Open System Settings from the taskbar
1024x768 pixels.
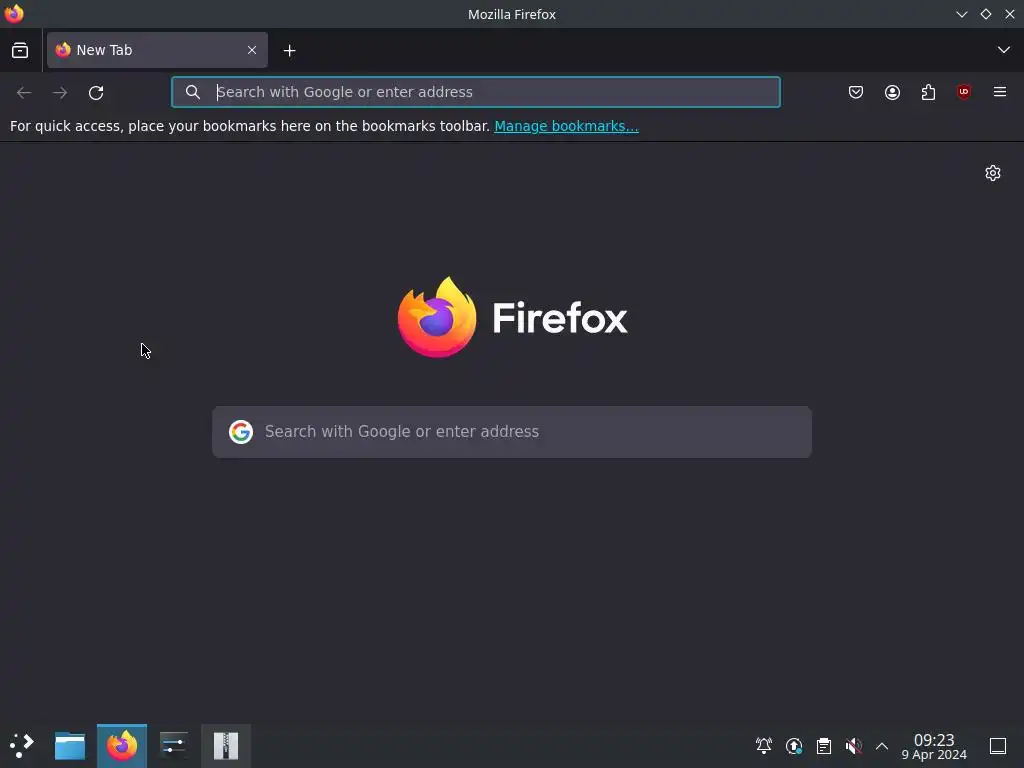click(174, 746)
